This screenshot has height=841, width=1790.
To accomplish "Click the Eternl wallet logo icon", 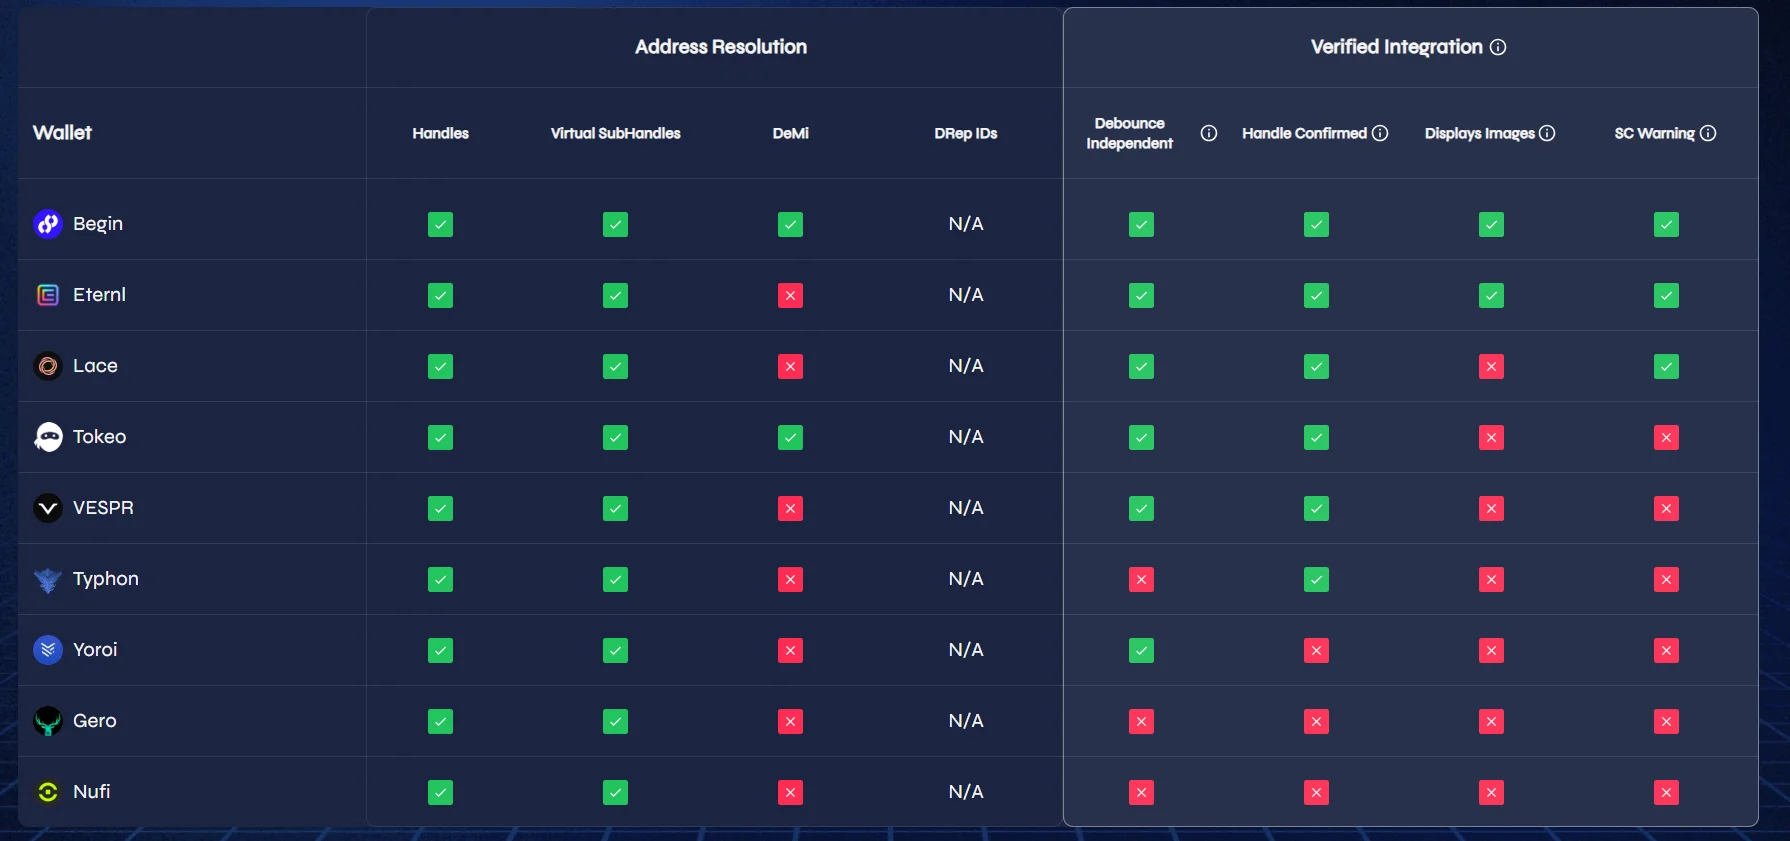I will [x=48, y=295].
